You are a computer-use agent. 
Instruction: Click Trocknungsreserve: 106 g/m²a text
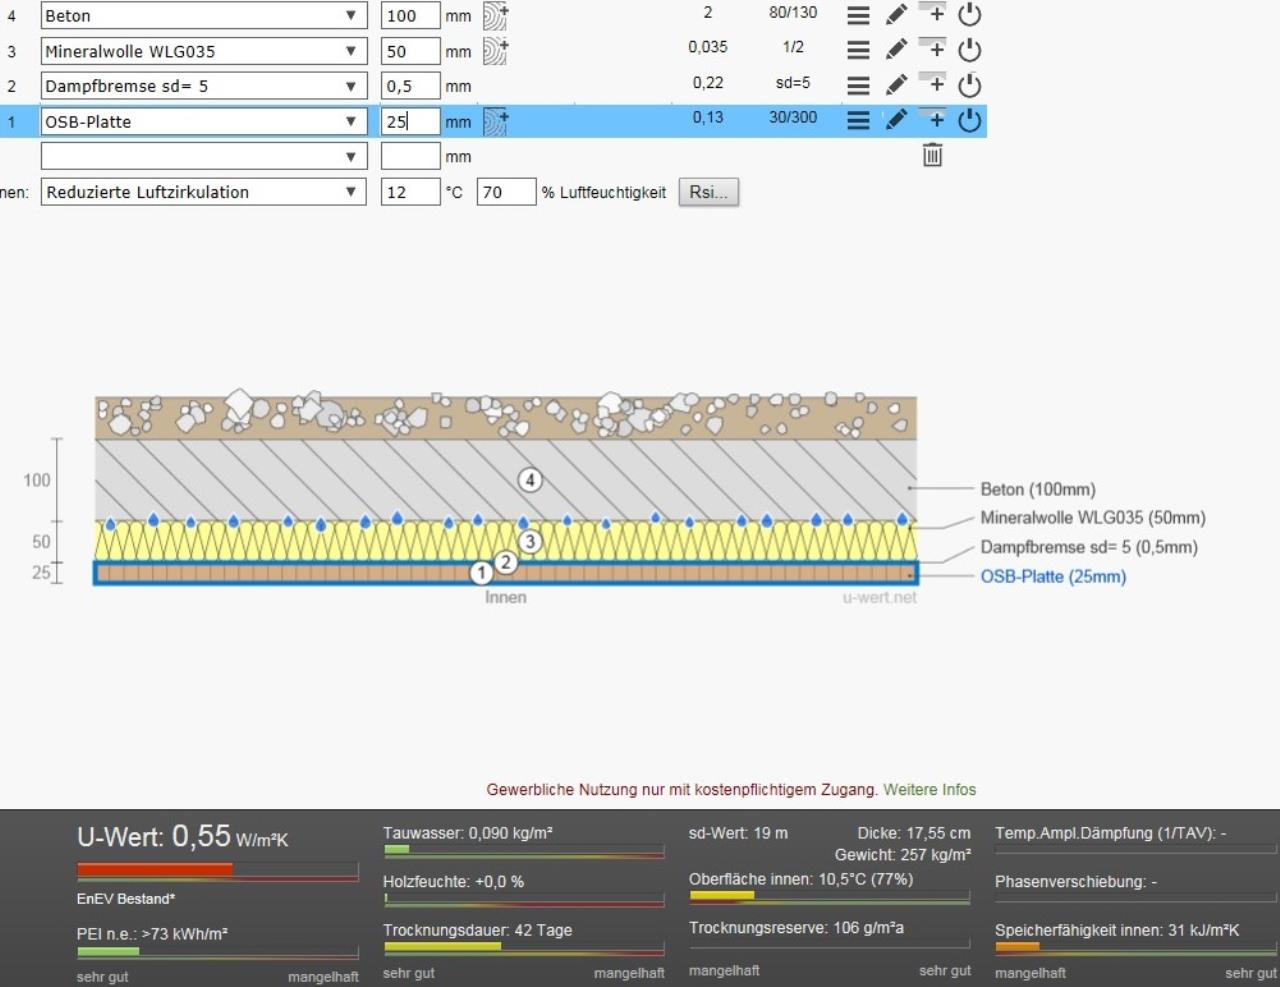(796, 927)
